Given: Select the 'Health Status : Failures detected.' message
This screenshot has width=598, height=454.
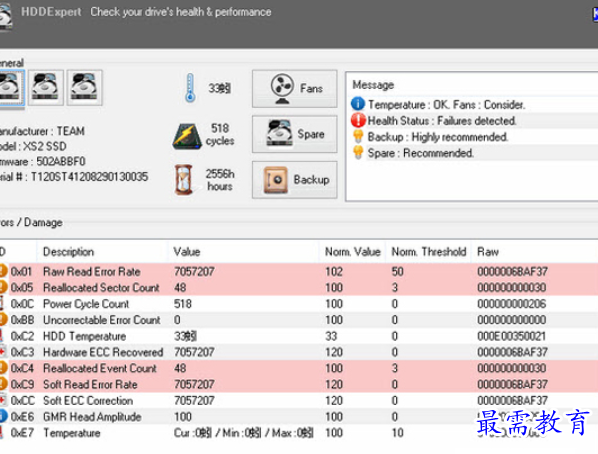Looking at the screenshot, I should [442, 121].
